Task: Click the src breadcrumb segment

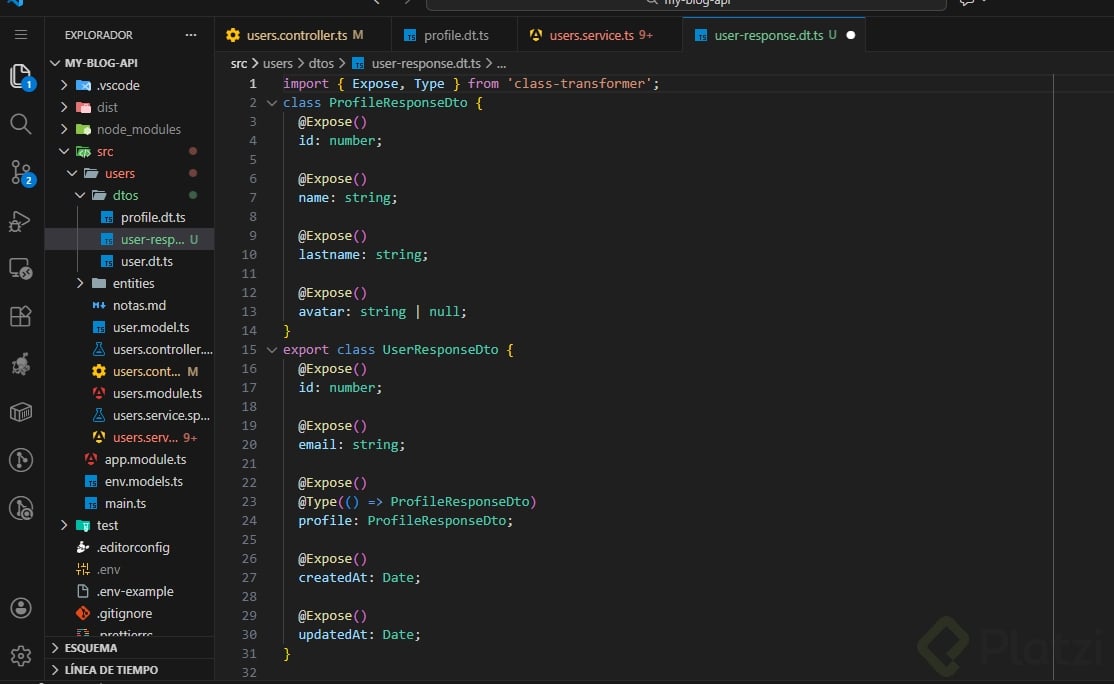Action: coord(239,63)
